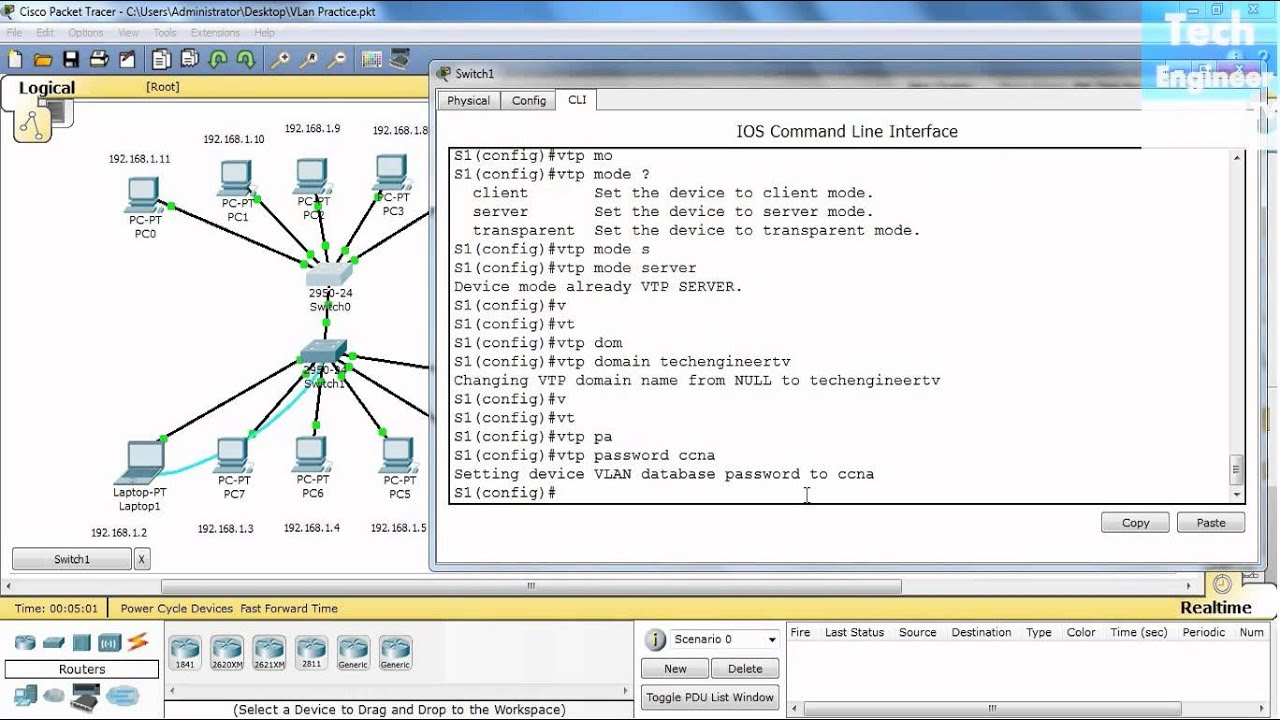Open the Tools menu
1280x720 pixels.
[x=165, y=33]
